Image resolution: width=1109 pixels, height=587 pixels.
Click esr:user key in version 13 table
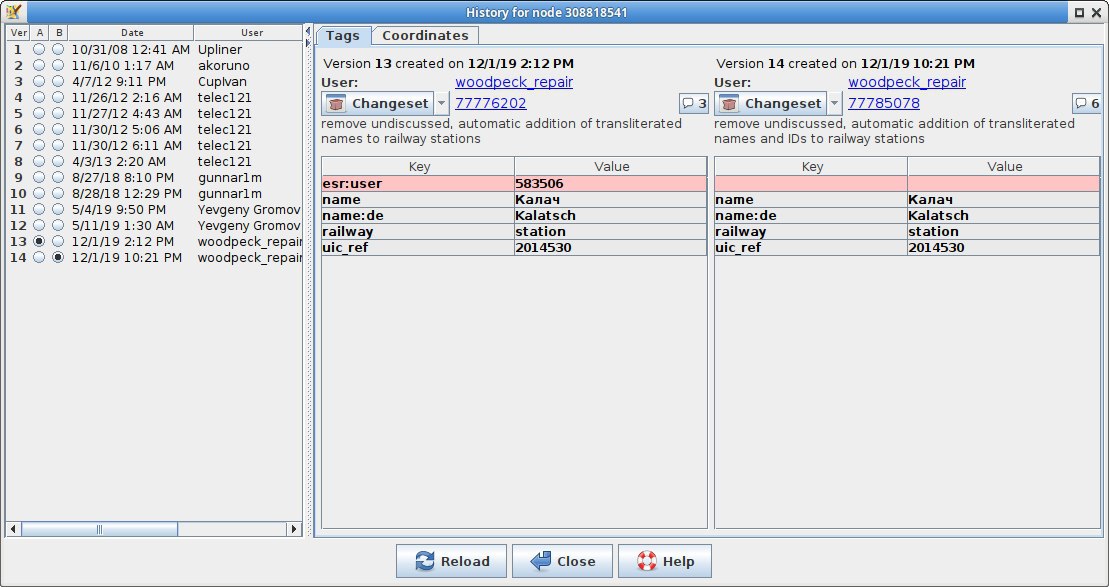418,184
